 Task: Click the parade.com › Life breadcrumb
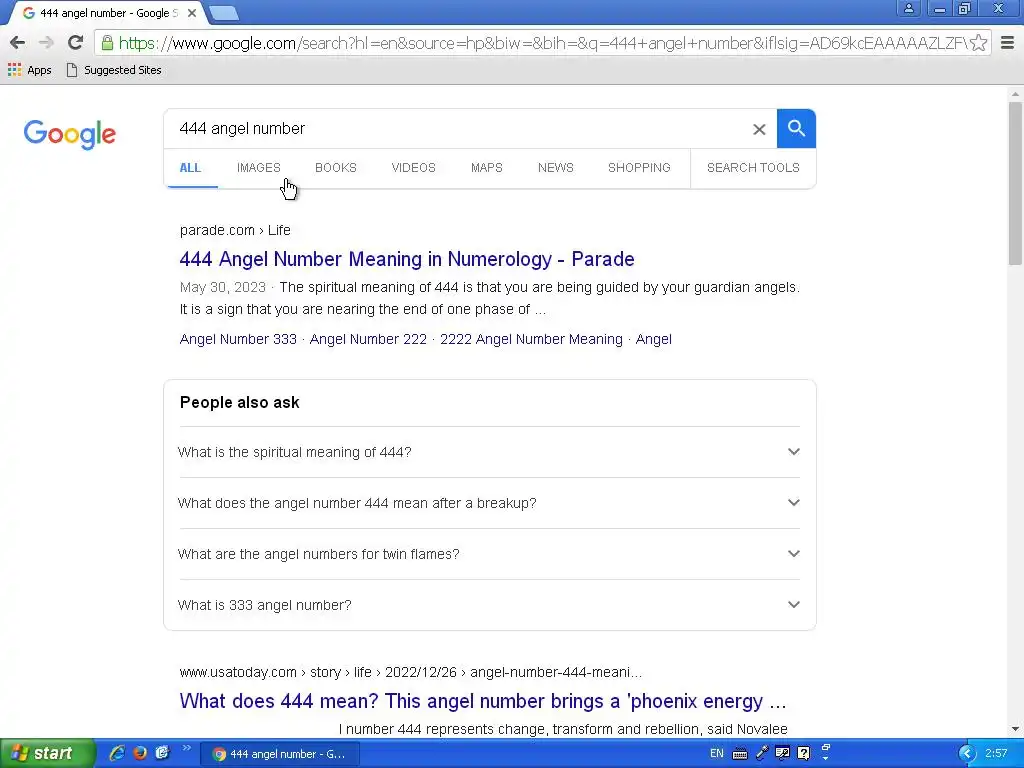[235, 231]
